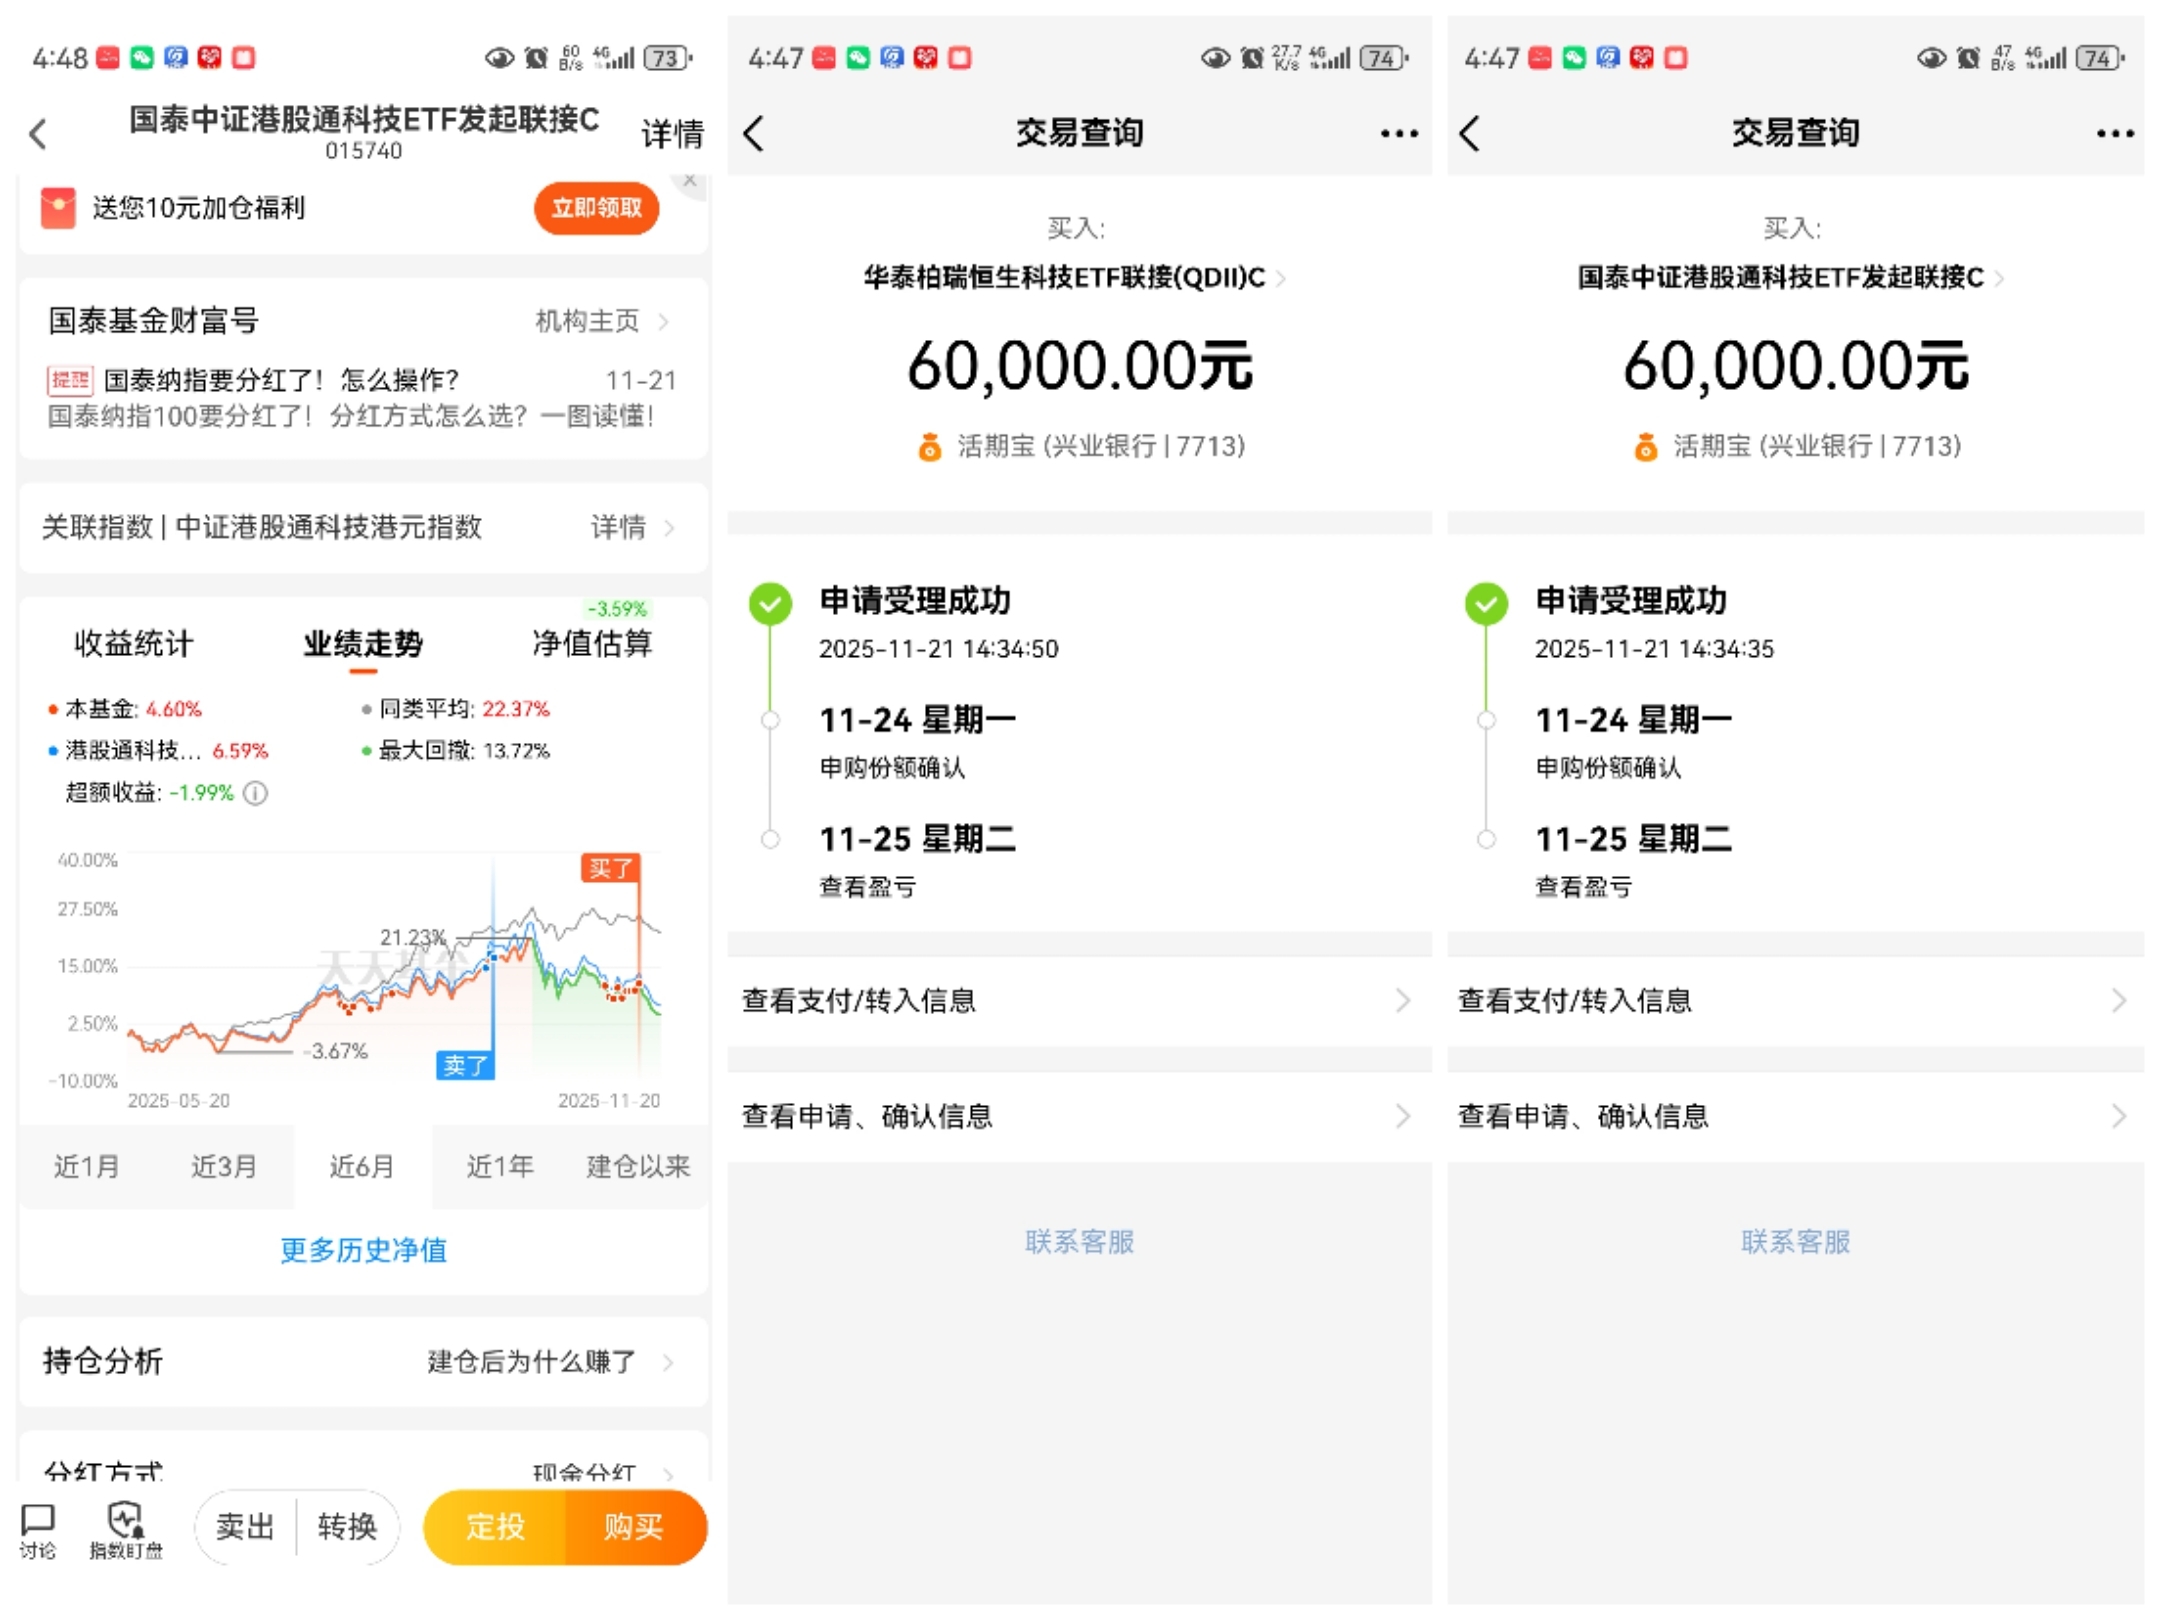Select the 近1月 time range

[86, 1166]
